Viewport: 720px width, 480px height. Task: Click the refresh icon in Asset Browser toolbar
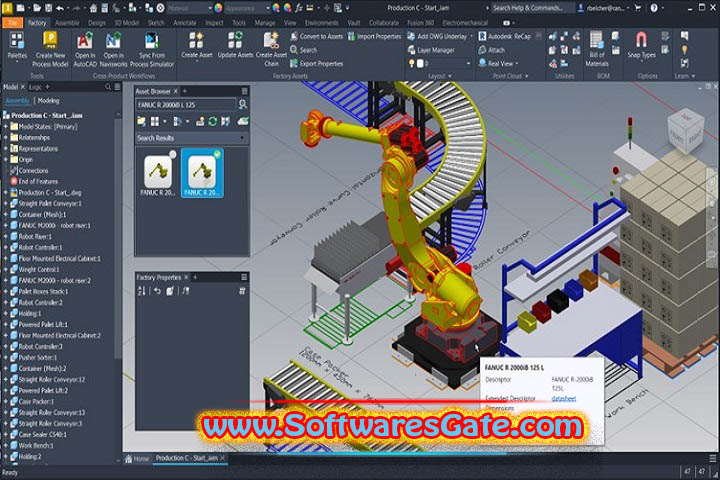point(212,121)
